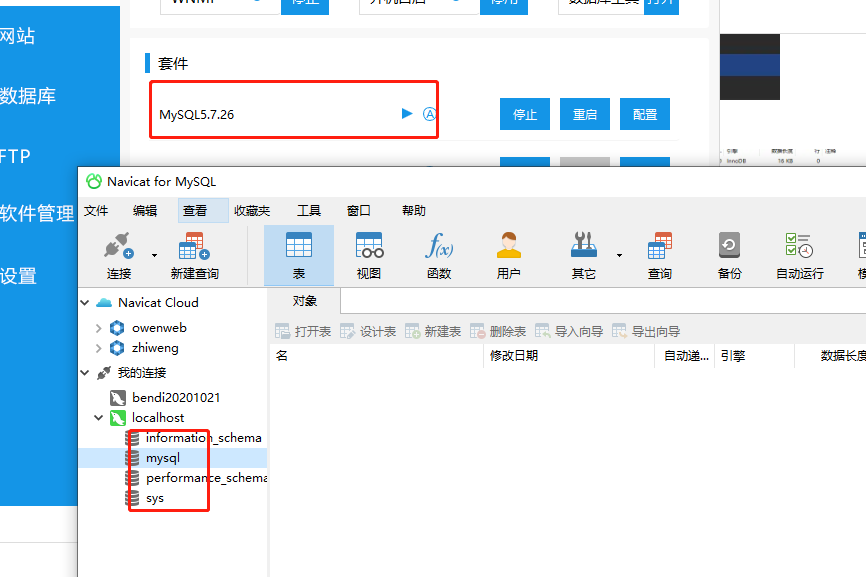Switch to the 对象 tab
The width and height of the screenshot is (866, 577).
(x=304, y=301)
